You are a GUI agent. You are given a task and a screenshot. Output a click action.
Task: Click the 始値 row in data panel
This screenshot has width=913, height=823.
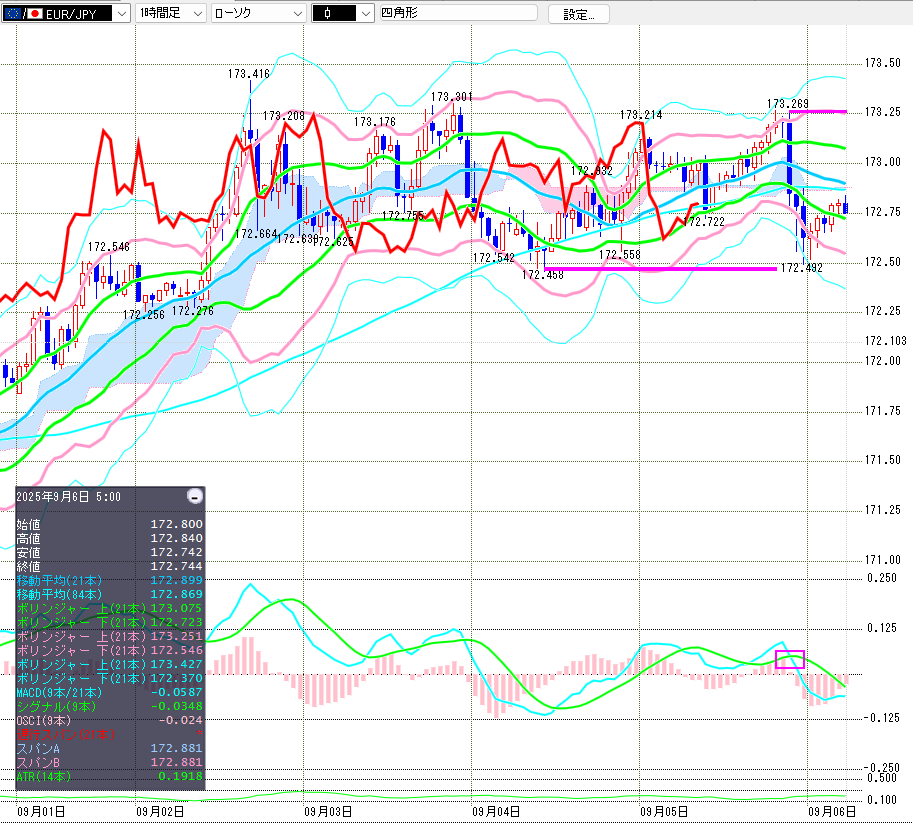coord(109,524)
